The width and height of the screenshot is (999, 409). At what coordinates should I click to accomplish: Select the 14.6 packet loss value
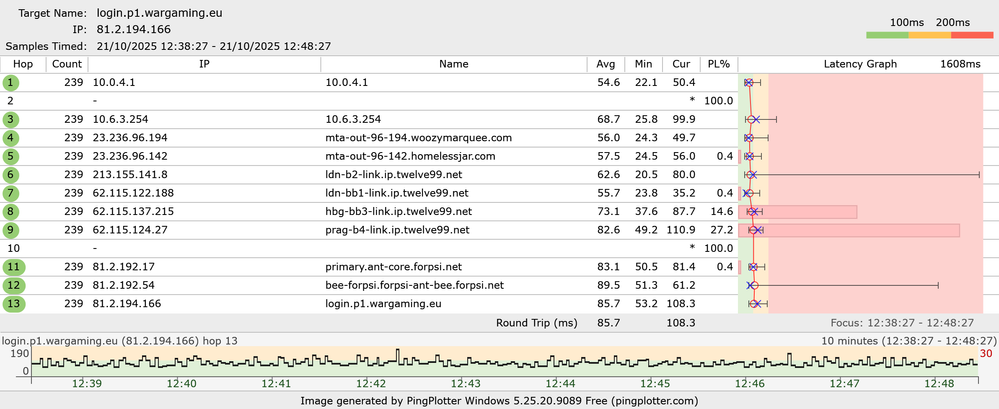(723, 212)
